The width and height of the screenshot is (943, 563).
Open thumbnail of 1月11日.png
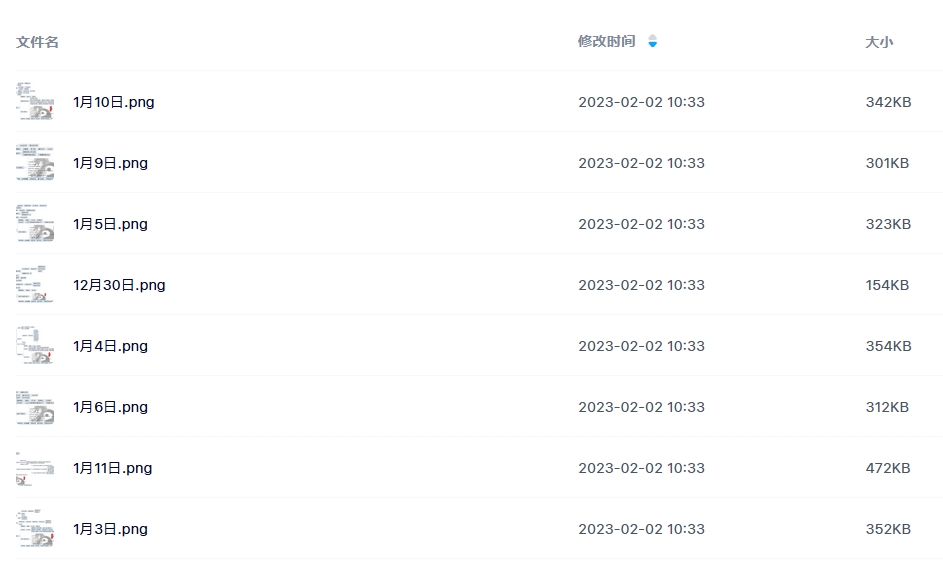click(35, 468)
